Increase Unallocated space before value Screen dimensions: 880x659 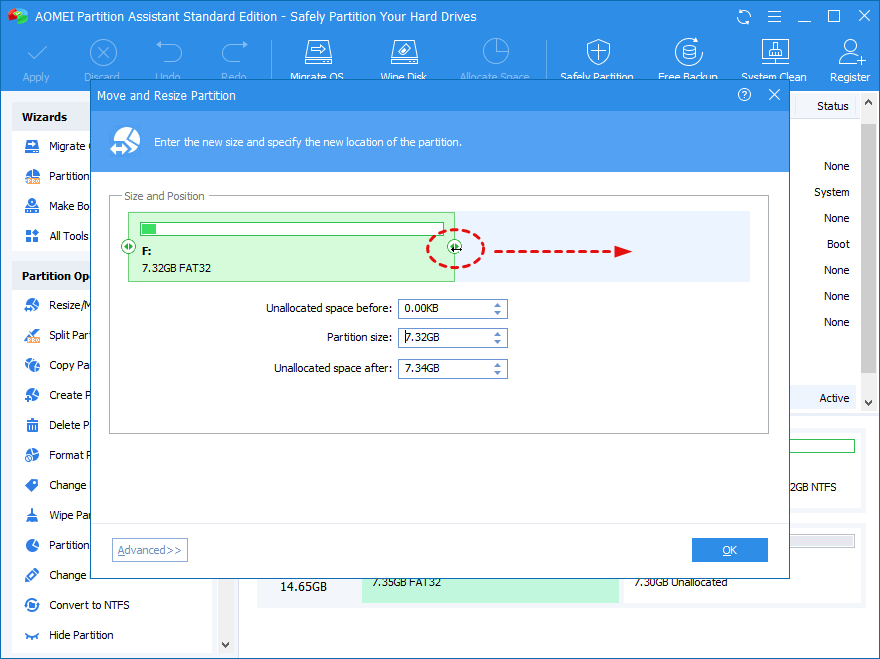coord(498,304)
